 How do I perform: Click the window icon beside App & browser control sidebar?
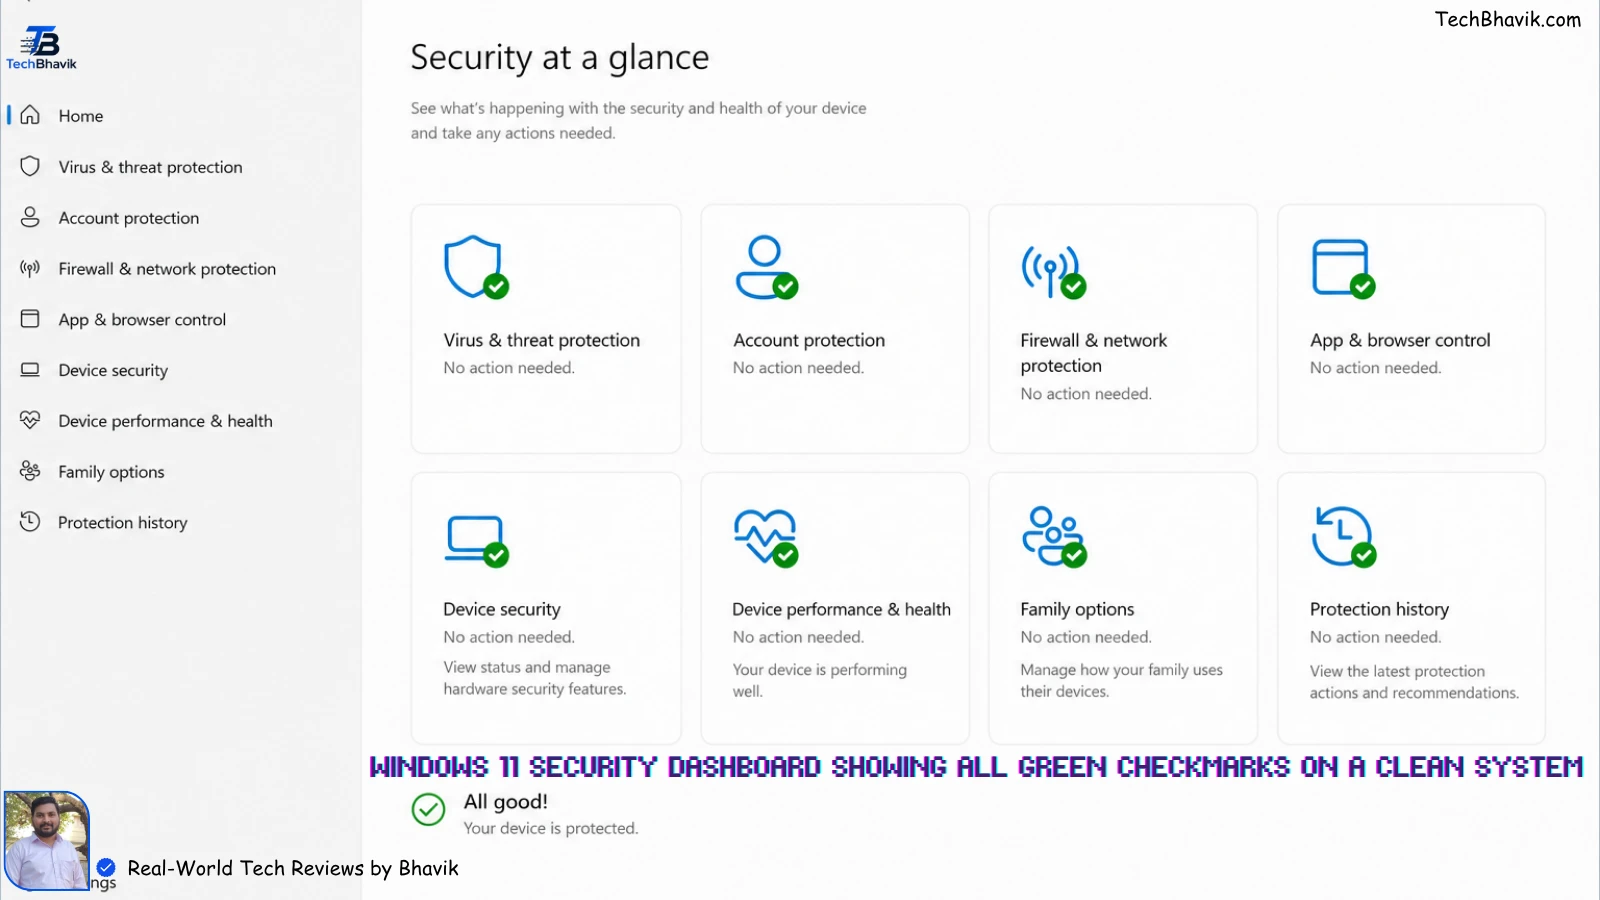coord(30,319)
